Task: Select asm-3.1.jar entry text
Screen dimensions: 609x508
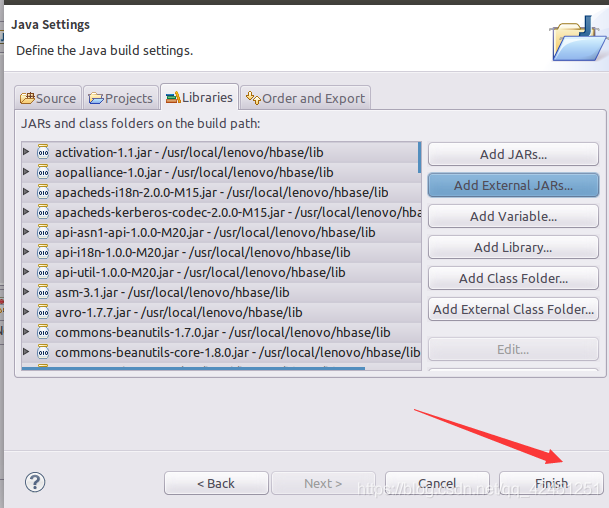Action: point(172,292)
